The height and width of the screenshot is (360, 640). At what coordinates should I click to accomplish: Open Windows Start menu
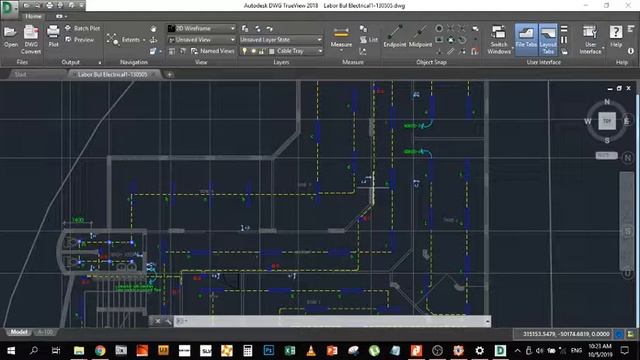click(x=11, y=350)
